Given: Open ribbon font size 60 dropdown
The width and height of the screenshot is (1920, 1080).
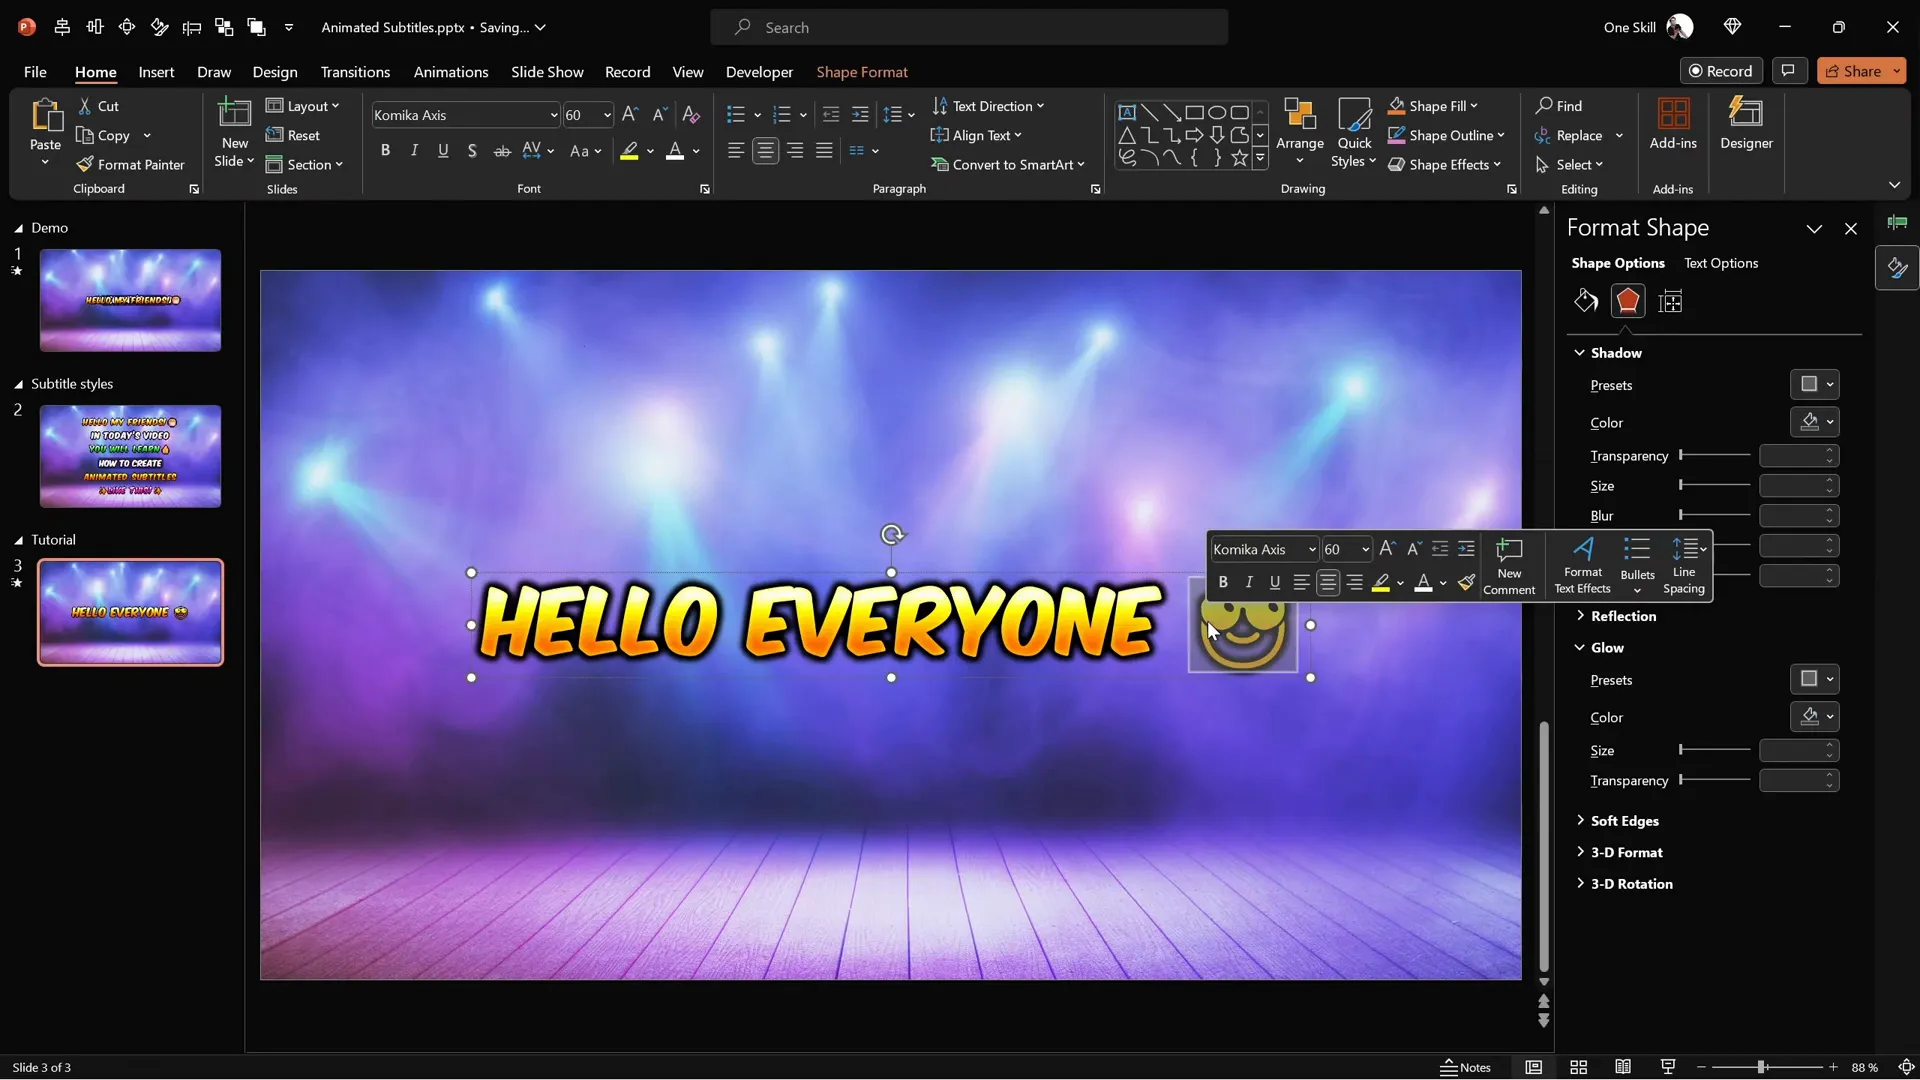Looking at the screenshot, I should 606,115.
